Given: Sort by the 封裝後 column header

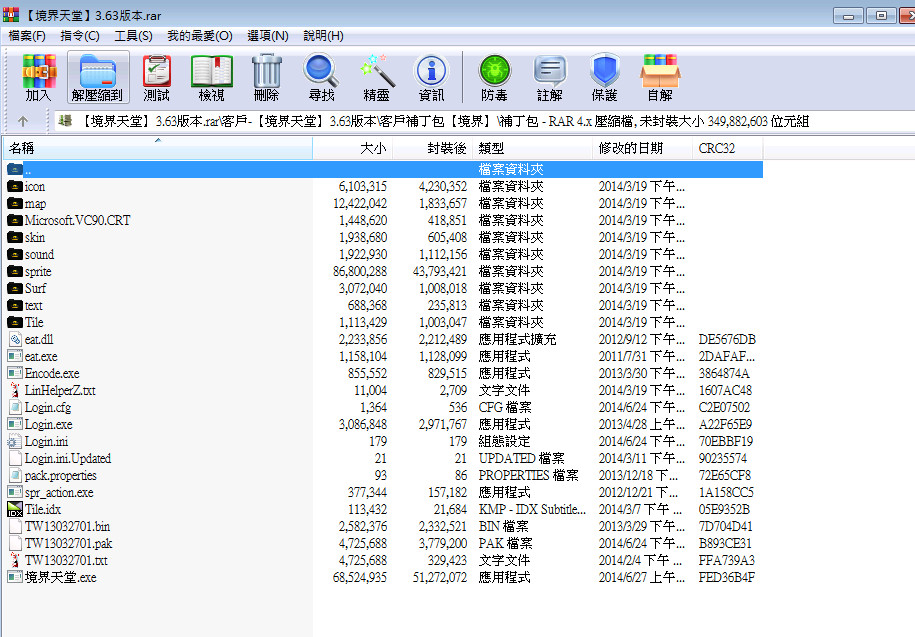Looking at the screenshot, I should (432, 148).
